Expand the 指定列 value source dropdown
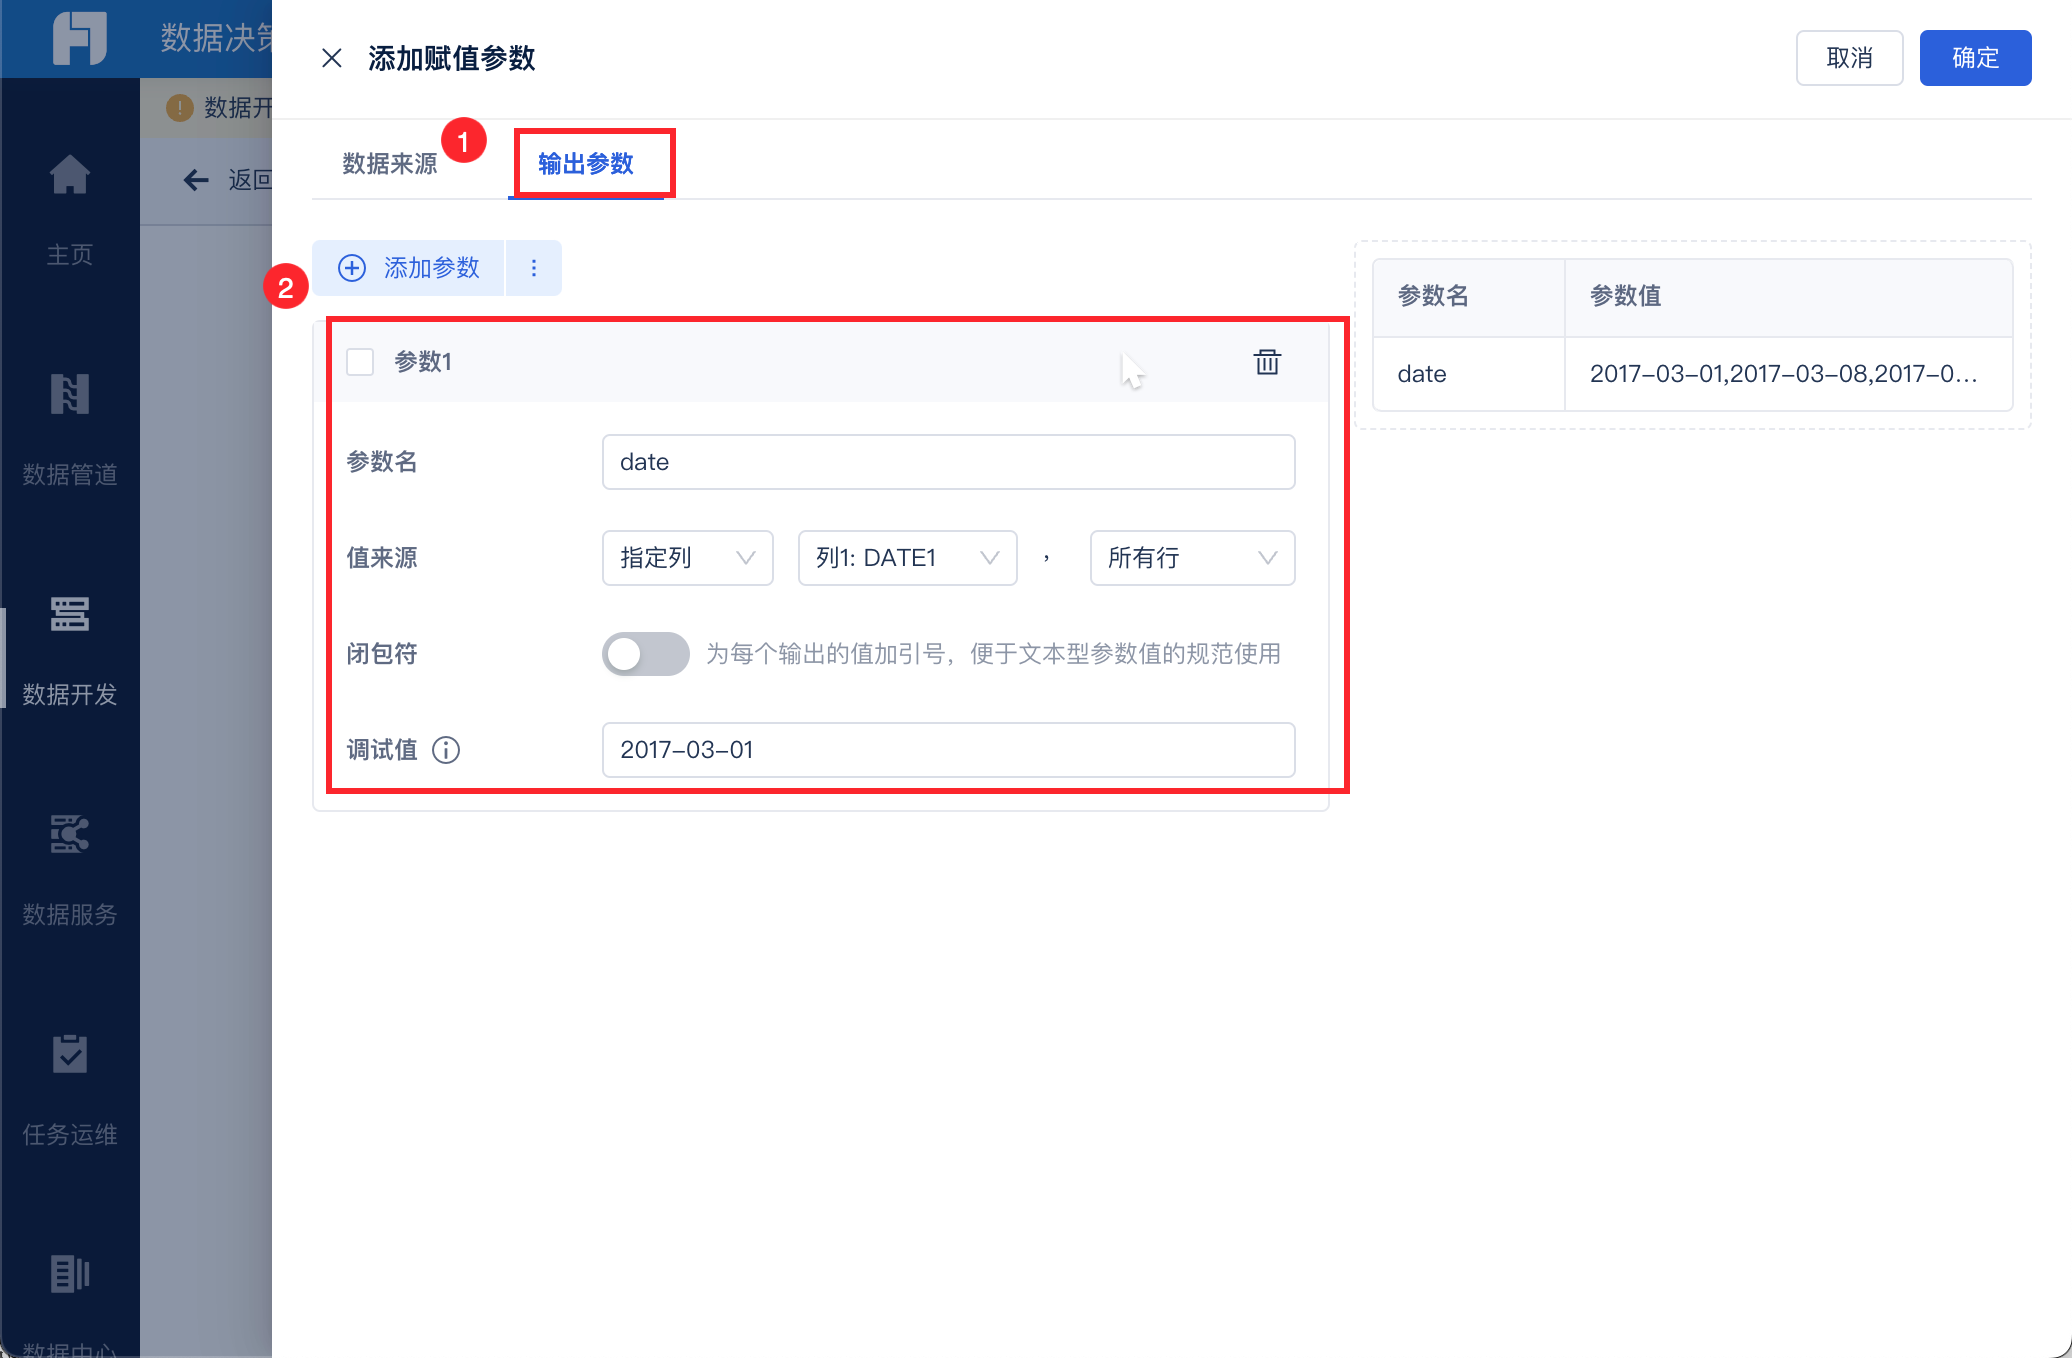Image resolution: width=2072 pixels, height=1358 pixels. [687, 558]
